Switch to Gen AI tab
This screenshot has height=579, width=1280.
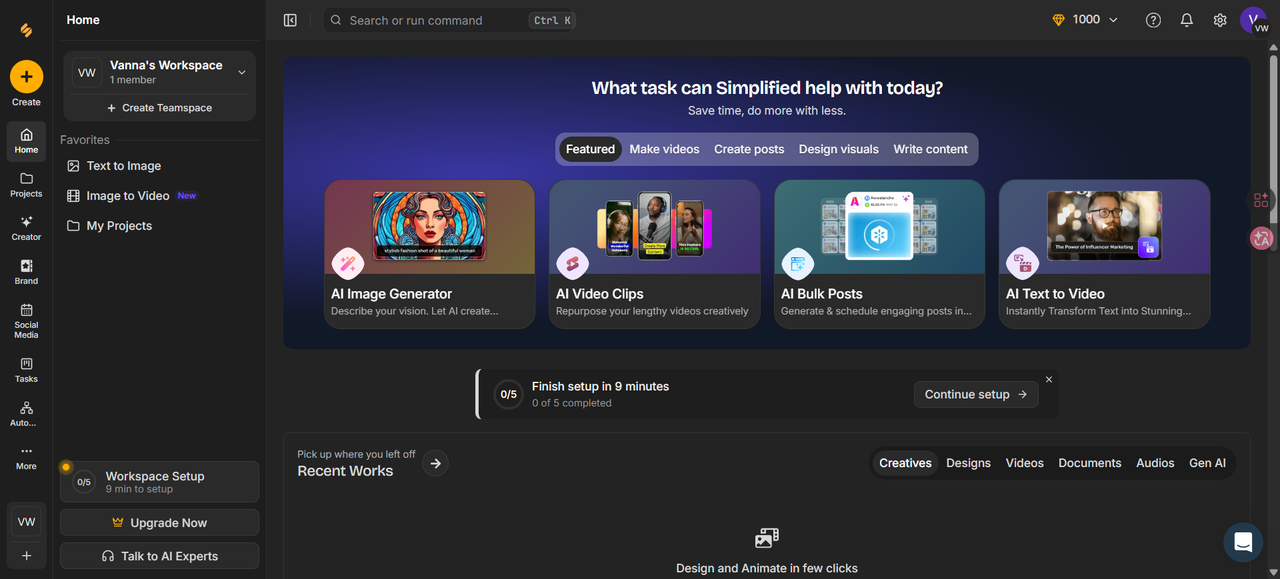tap(1207, 463)
